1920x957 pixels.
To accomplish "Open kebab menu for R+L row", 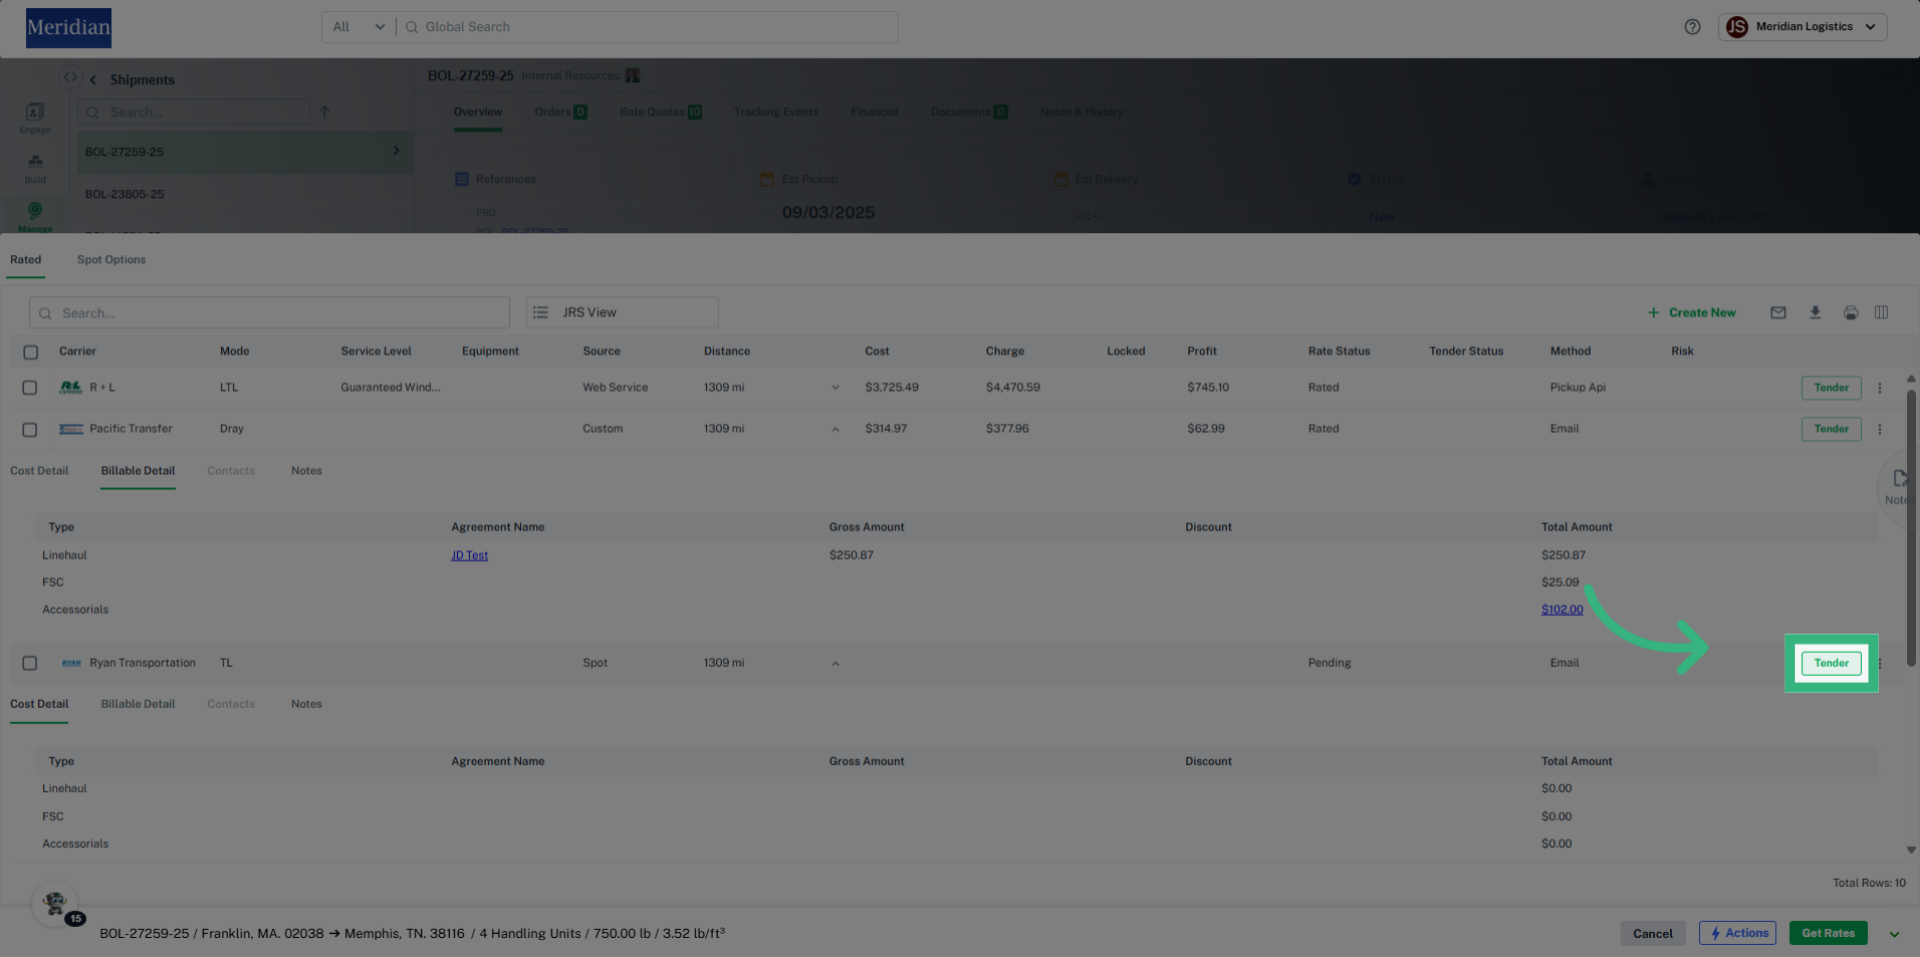I will [x=1880, y=388].
